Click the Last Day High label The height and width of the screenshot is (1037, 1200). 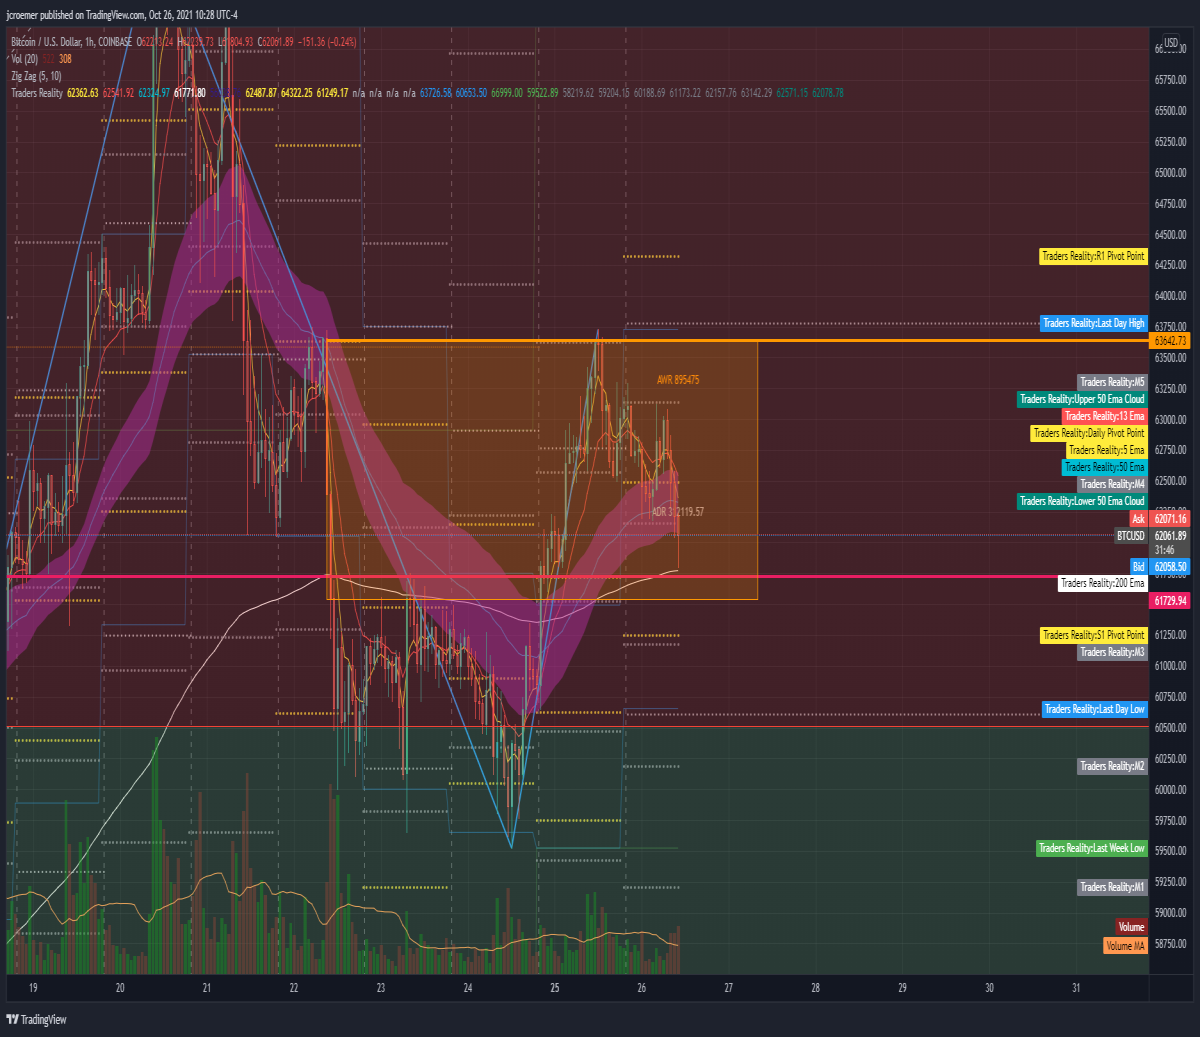1093,323
